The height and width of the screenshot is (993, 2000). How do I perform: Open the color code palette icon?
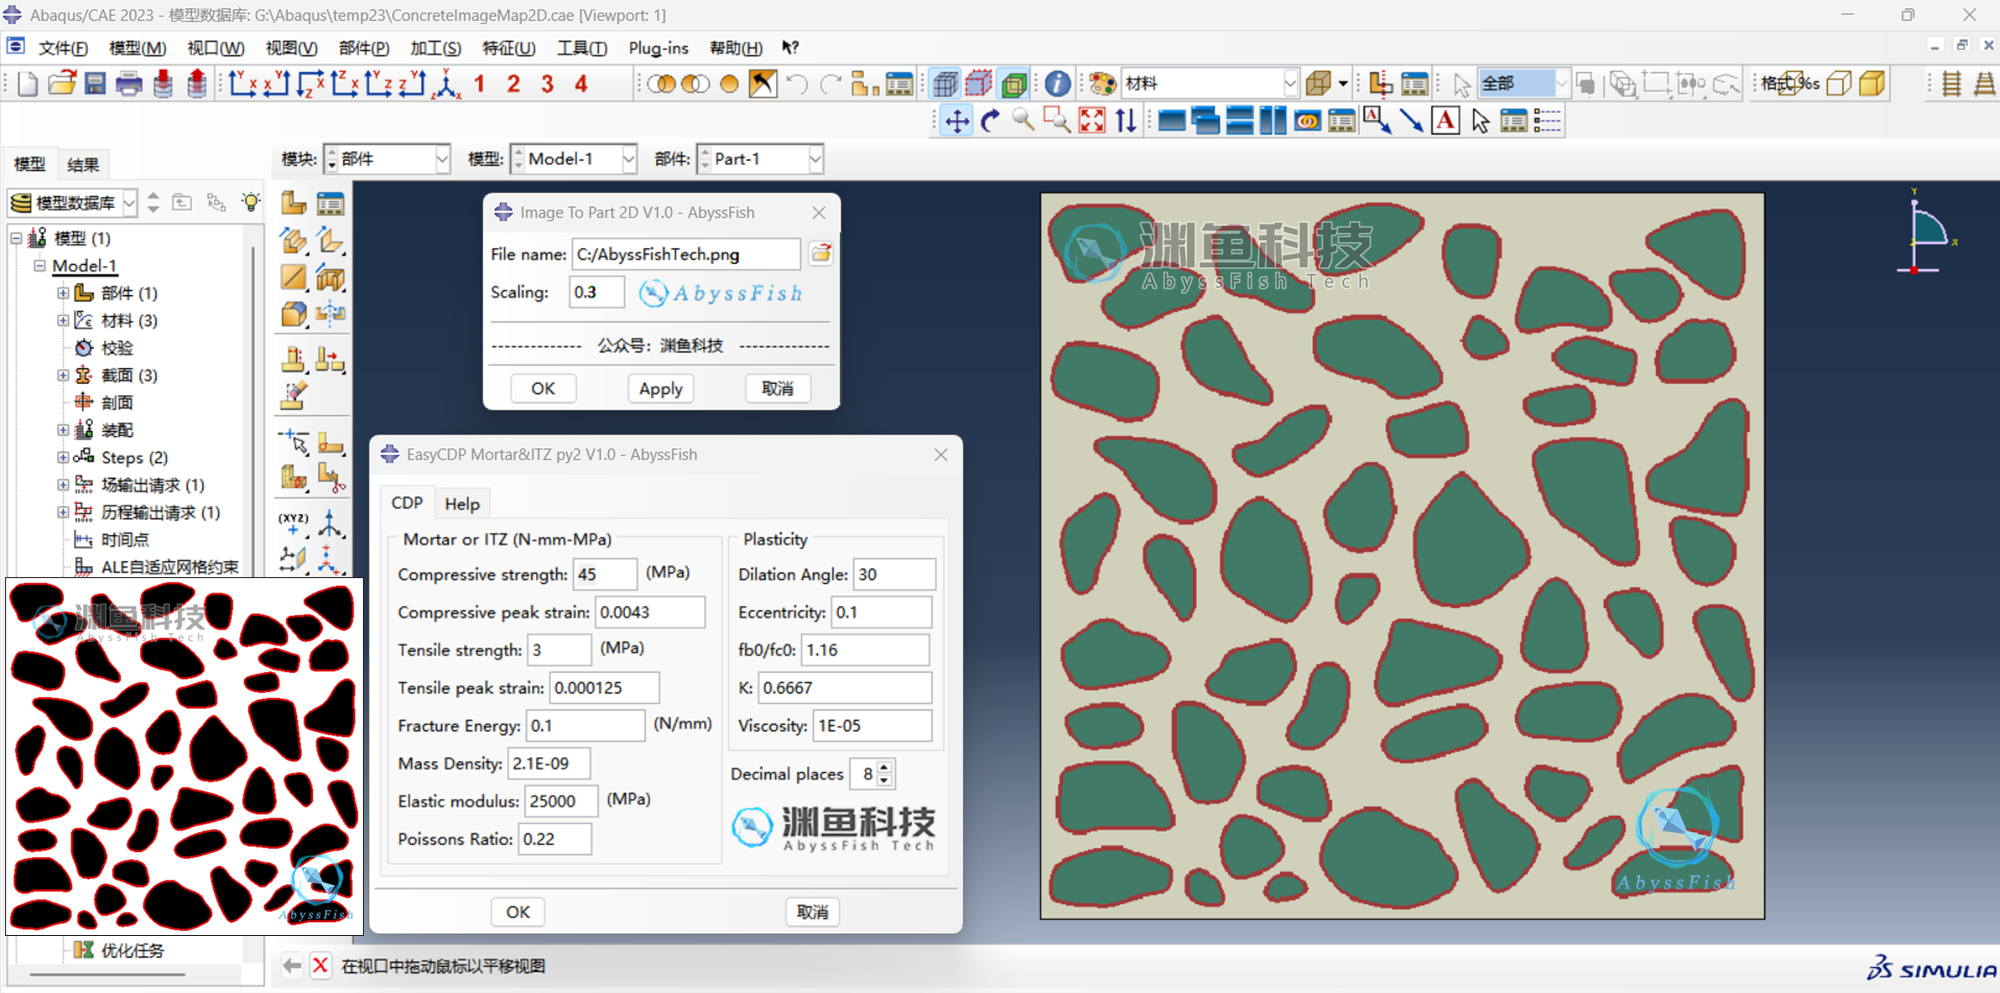tap(1102, 84)
